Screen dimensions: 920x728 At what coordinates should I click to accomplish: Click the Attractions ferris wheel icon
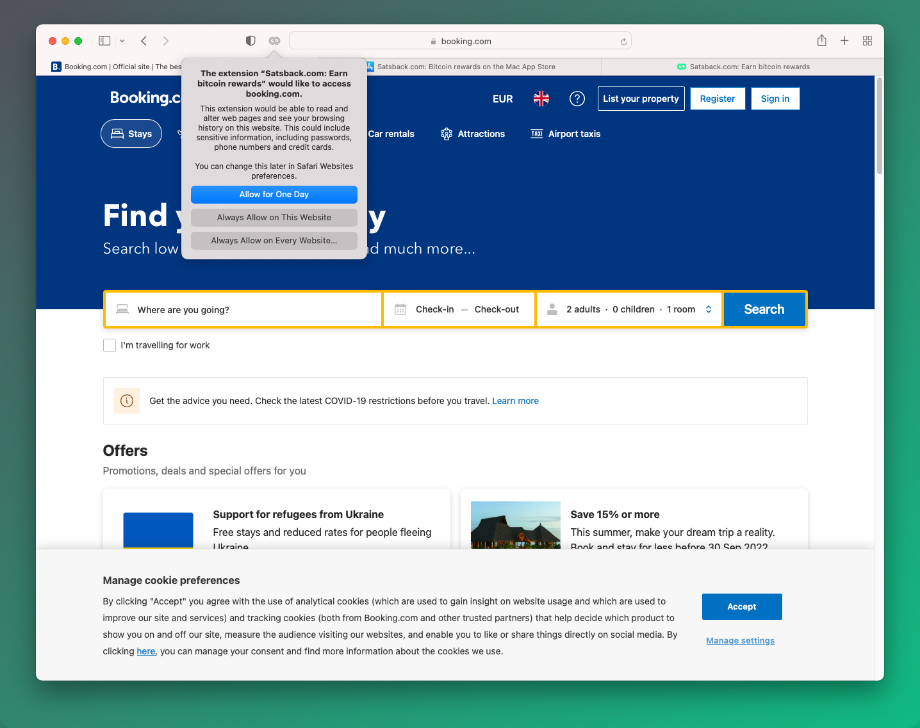tap(447, 134)
